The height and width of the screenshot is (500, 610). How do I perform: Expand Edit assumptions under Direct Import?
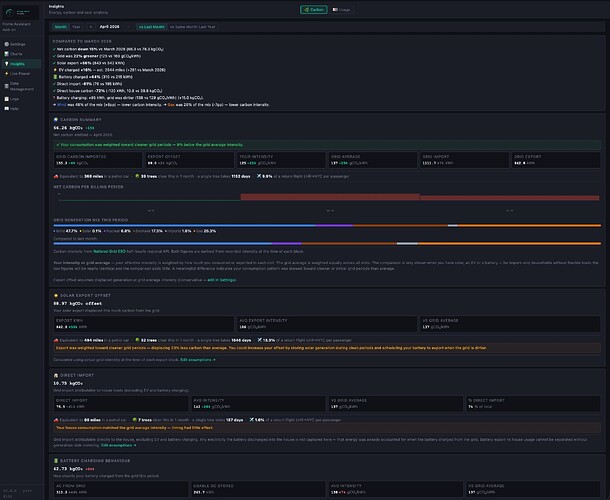[x=119, y=445]
